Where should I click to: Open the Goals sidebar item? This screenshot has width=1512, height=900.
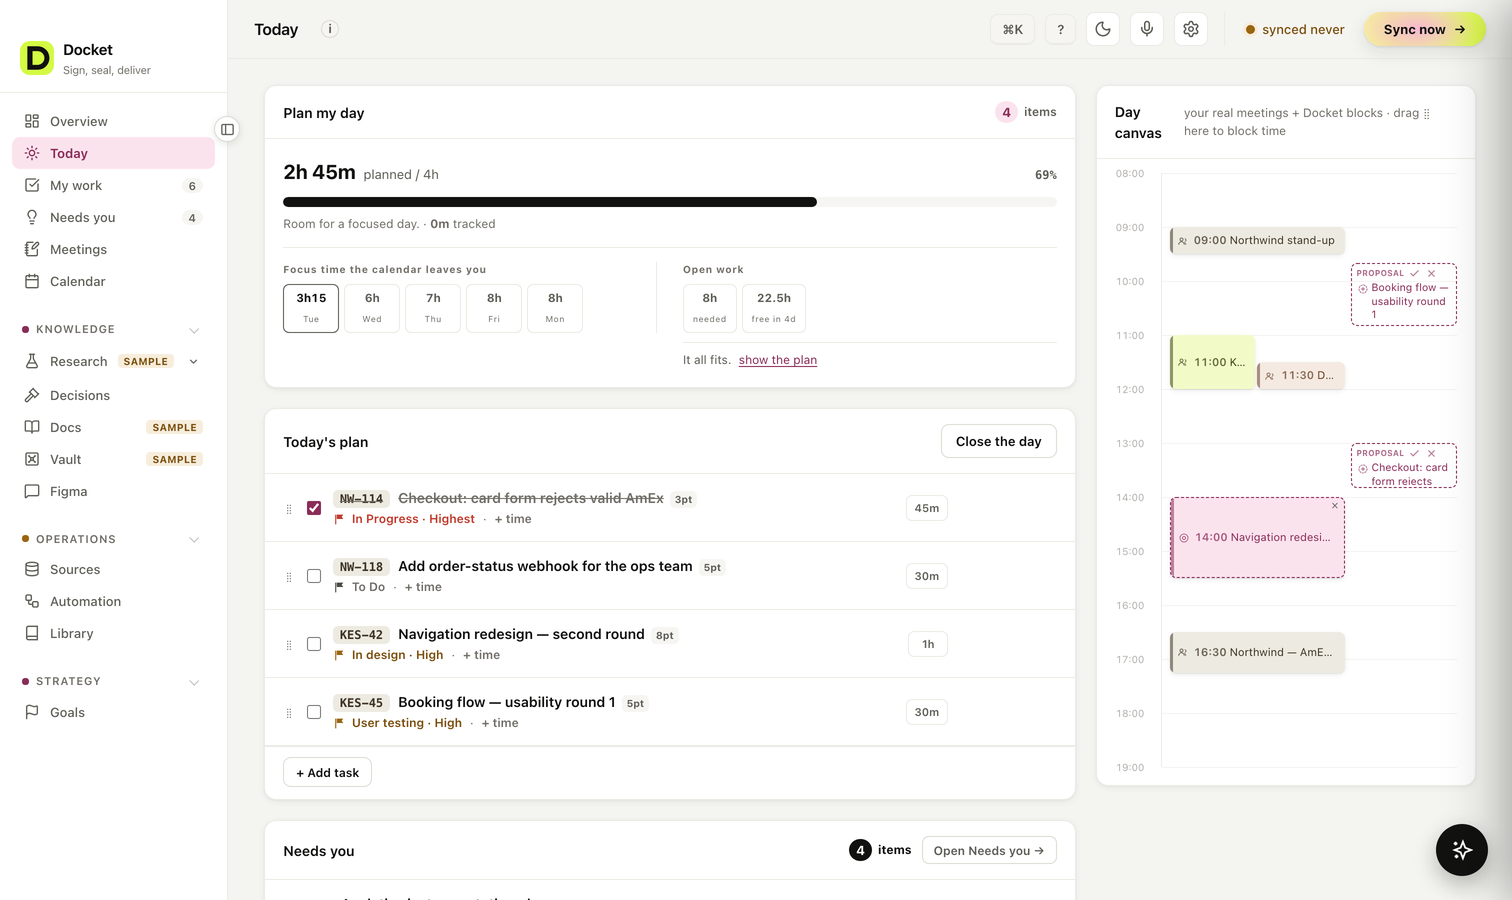click(113, 712)
